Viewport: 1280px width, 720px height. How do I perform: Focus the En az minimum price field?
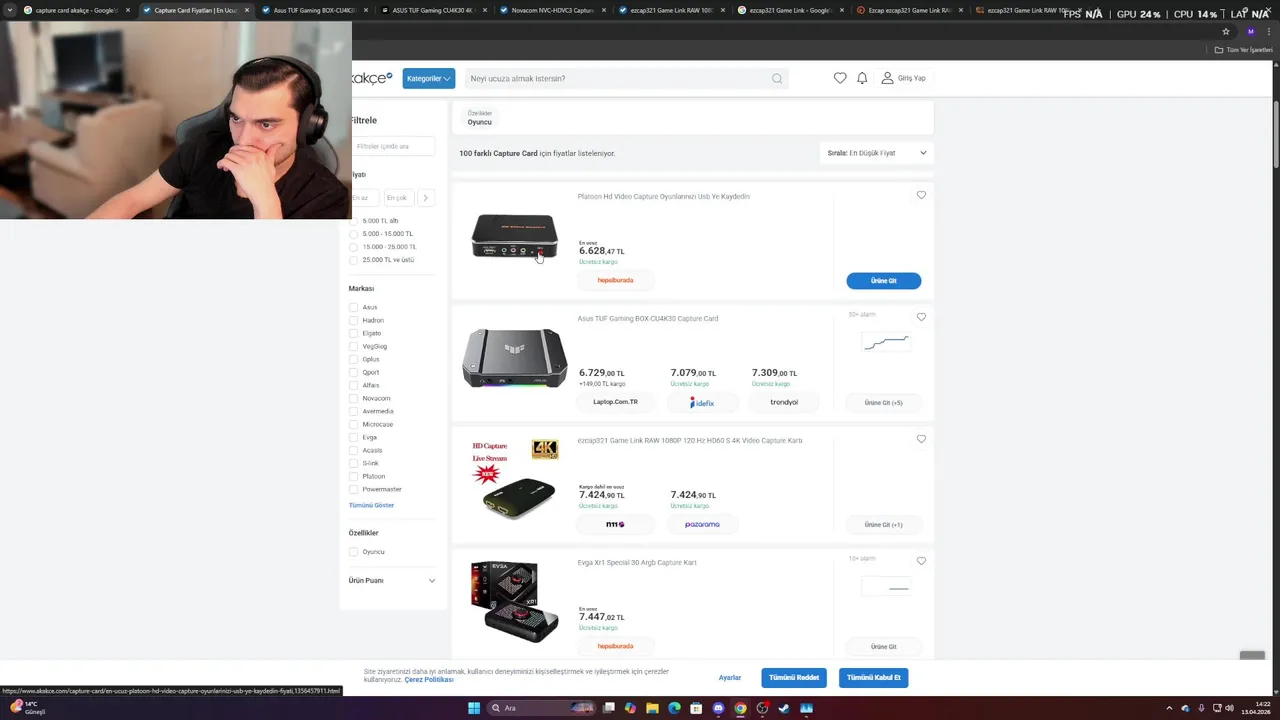click(364, 198)
